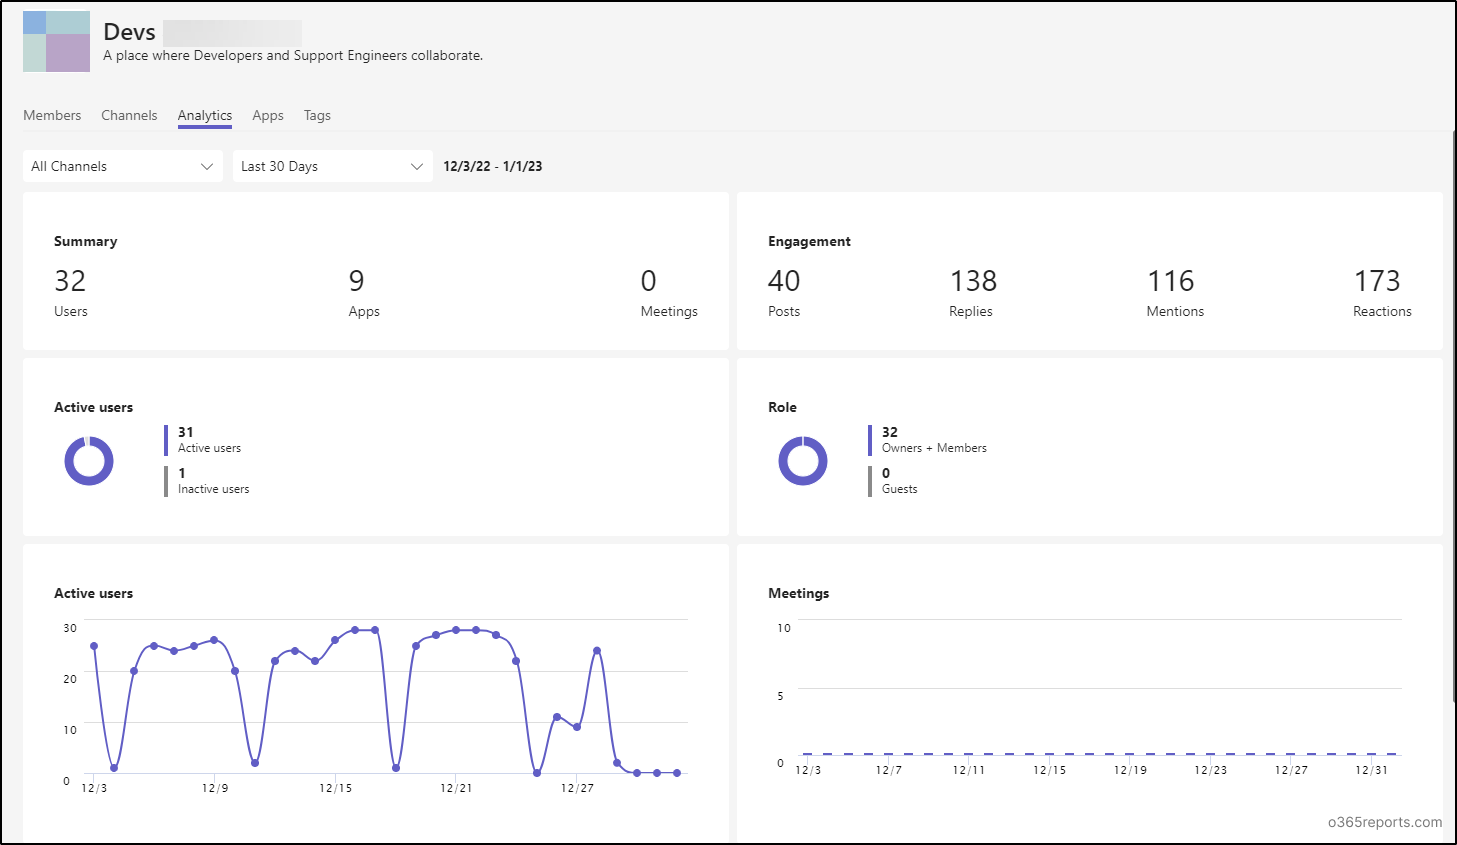
Task: Click the Devs team name heading
Action: [x=129, y=32]
